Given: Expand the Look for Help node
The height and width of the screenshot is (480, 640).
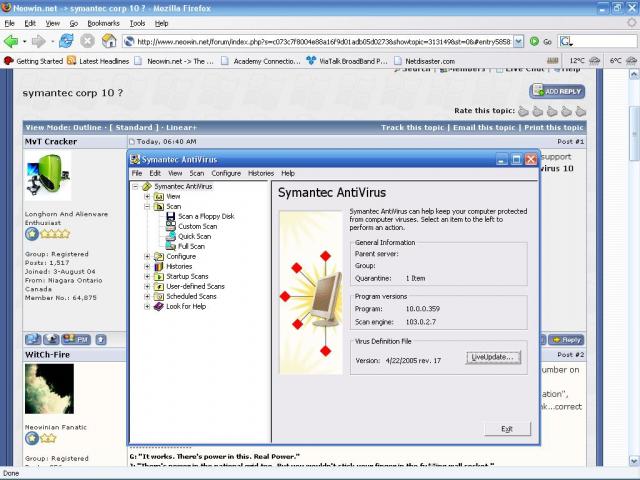Looking at the screenshot, I should 147,307.
